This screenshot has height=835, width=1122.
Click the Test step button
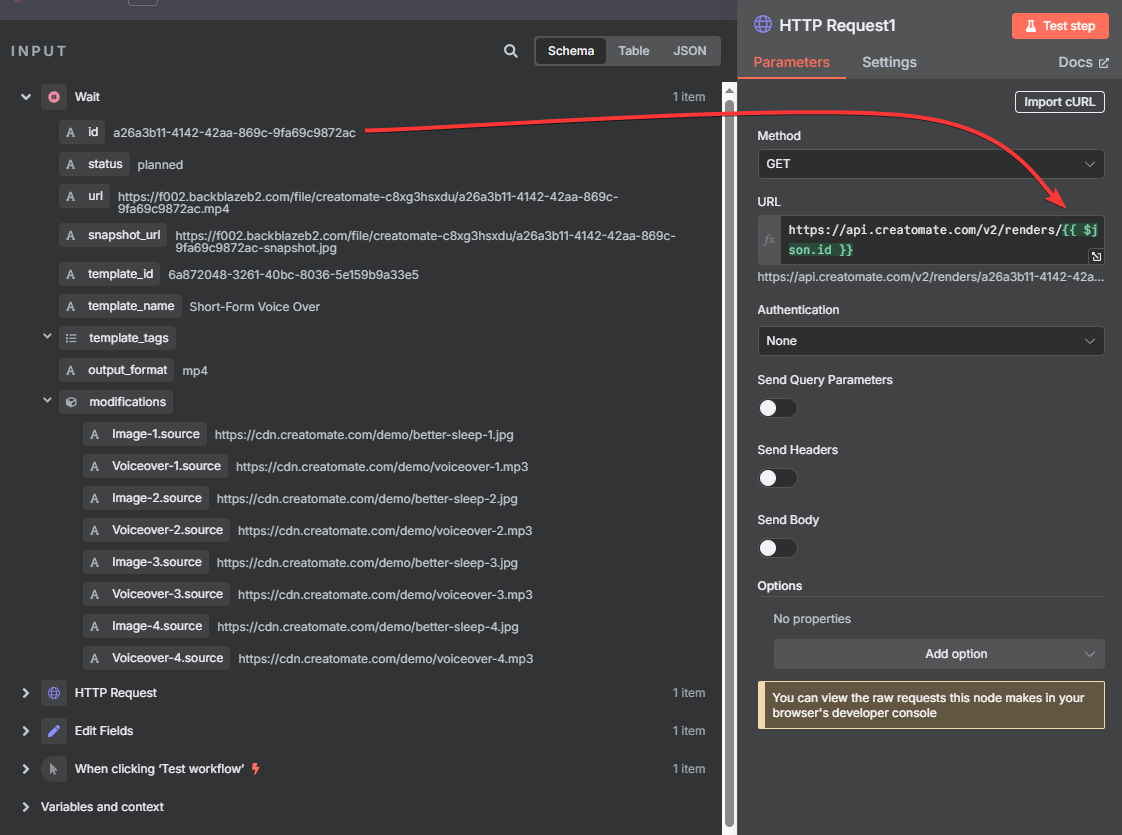tap(1059, 26)
